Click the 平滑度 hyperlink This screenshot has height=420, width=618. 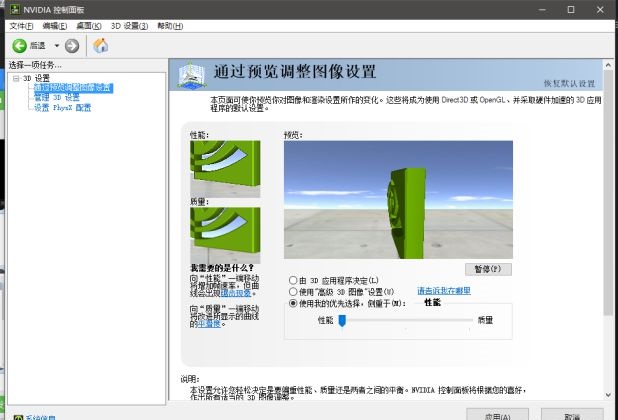209,324
